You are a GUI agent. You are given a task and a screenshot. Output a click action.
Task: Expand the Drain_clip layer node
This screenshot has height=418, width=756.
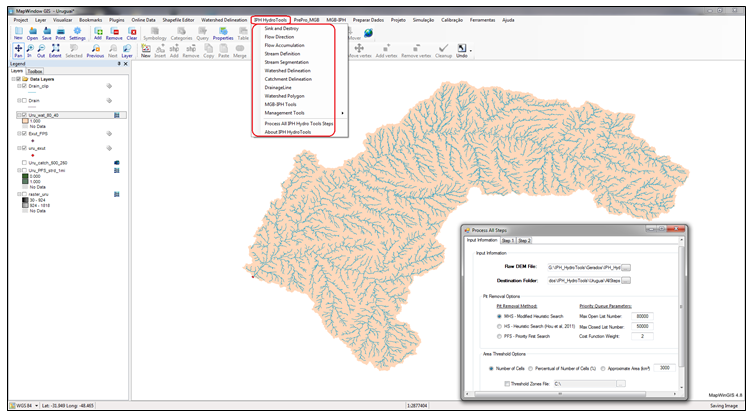[19, 86]
